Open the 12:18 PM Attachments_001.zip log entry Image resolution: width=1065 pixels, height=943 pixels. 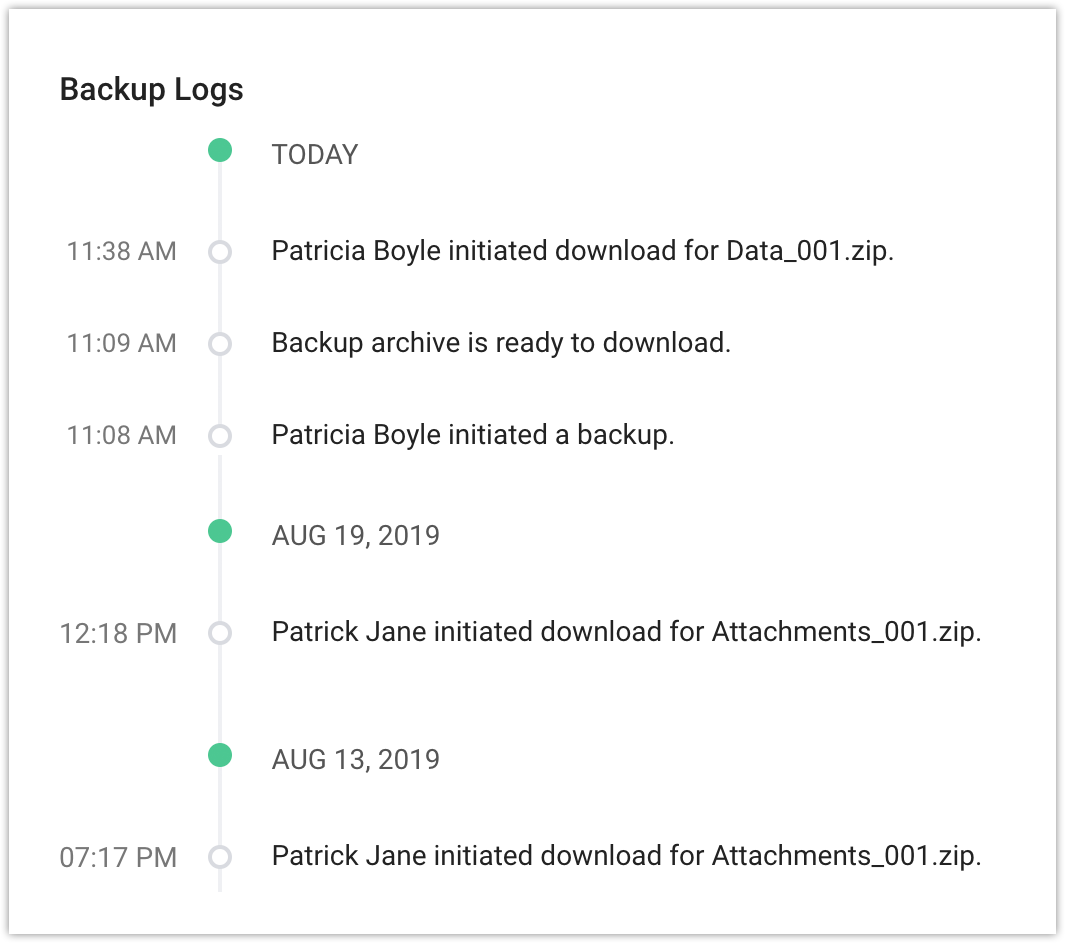(626, 632)
